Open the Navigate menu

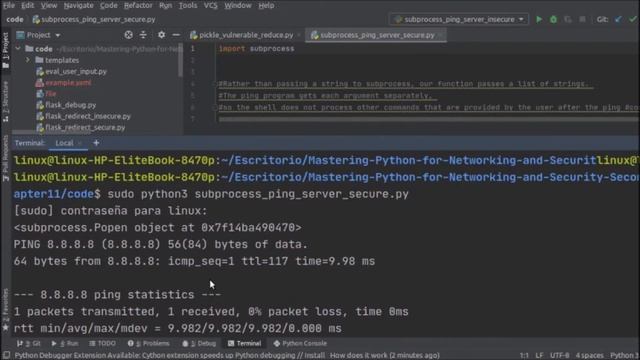pos(78,5)
